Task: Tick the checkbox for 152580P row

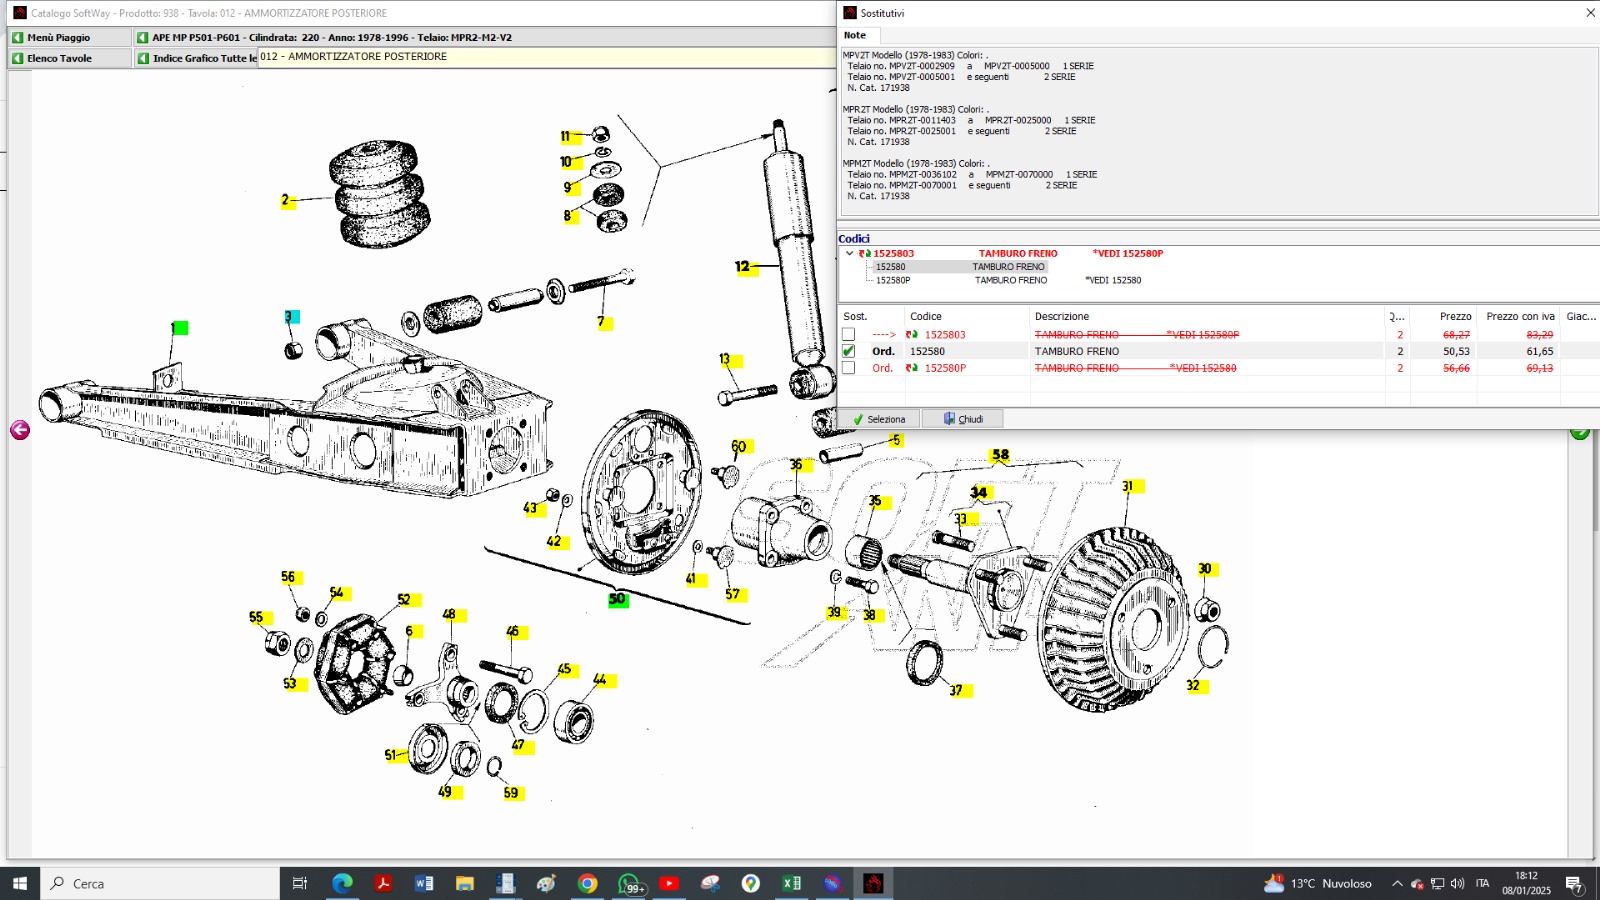Action: coord(848,368)
